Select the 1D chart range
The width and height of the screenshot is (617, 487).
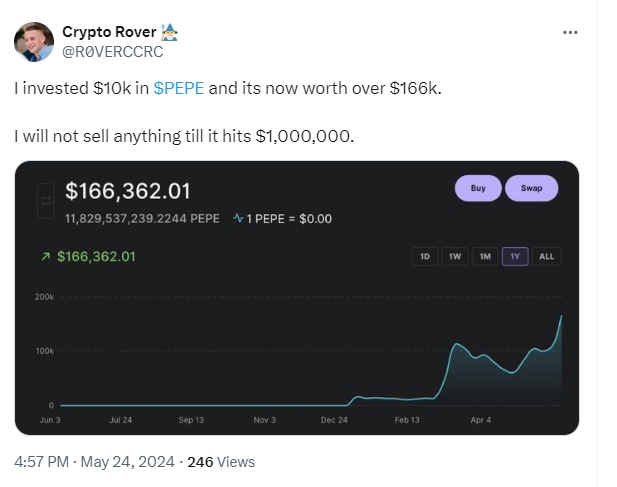pos(425,256)
